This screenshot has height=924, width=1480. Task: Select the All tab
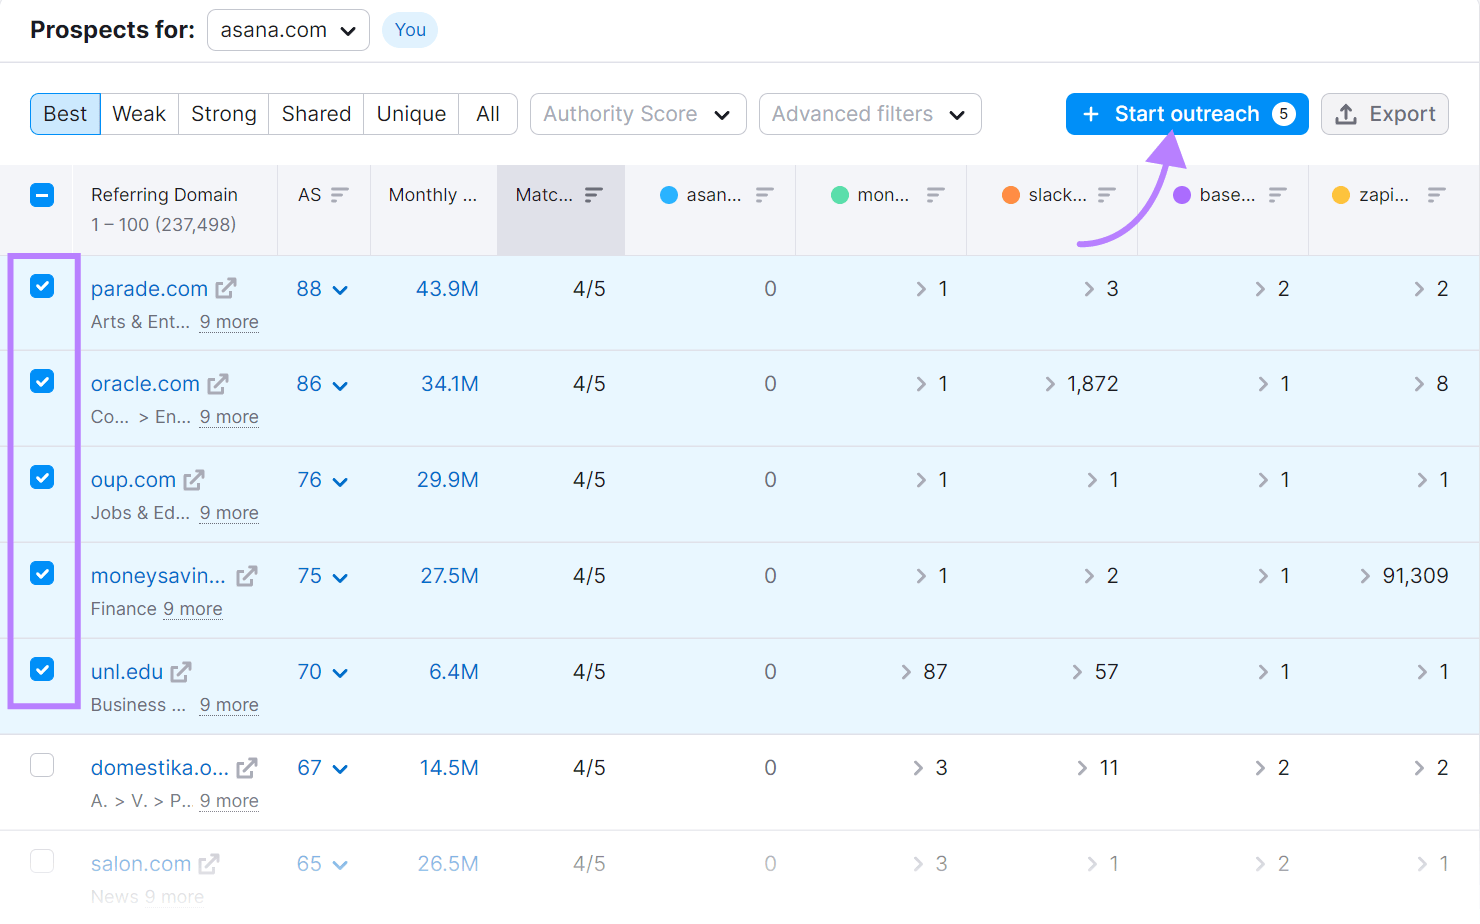click(488, 114)
